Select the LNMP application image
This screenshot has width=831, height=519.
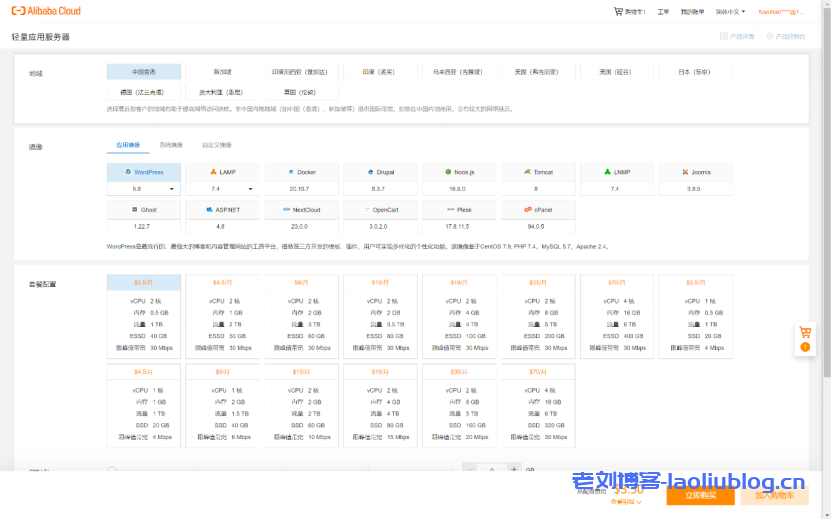coord(617,172)
